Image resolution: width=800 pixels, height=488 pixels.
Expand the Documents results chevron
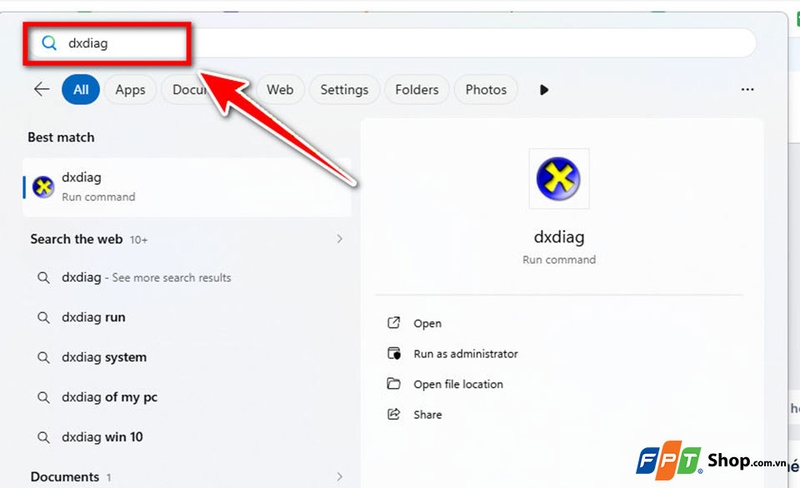click(340, 477)
